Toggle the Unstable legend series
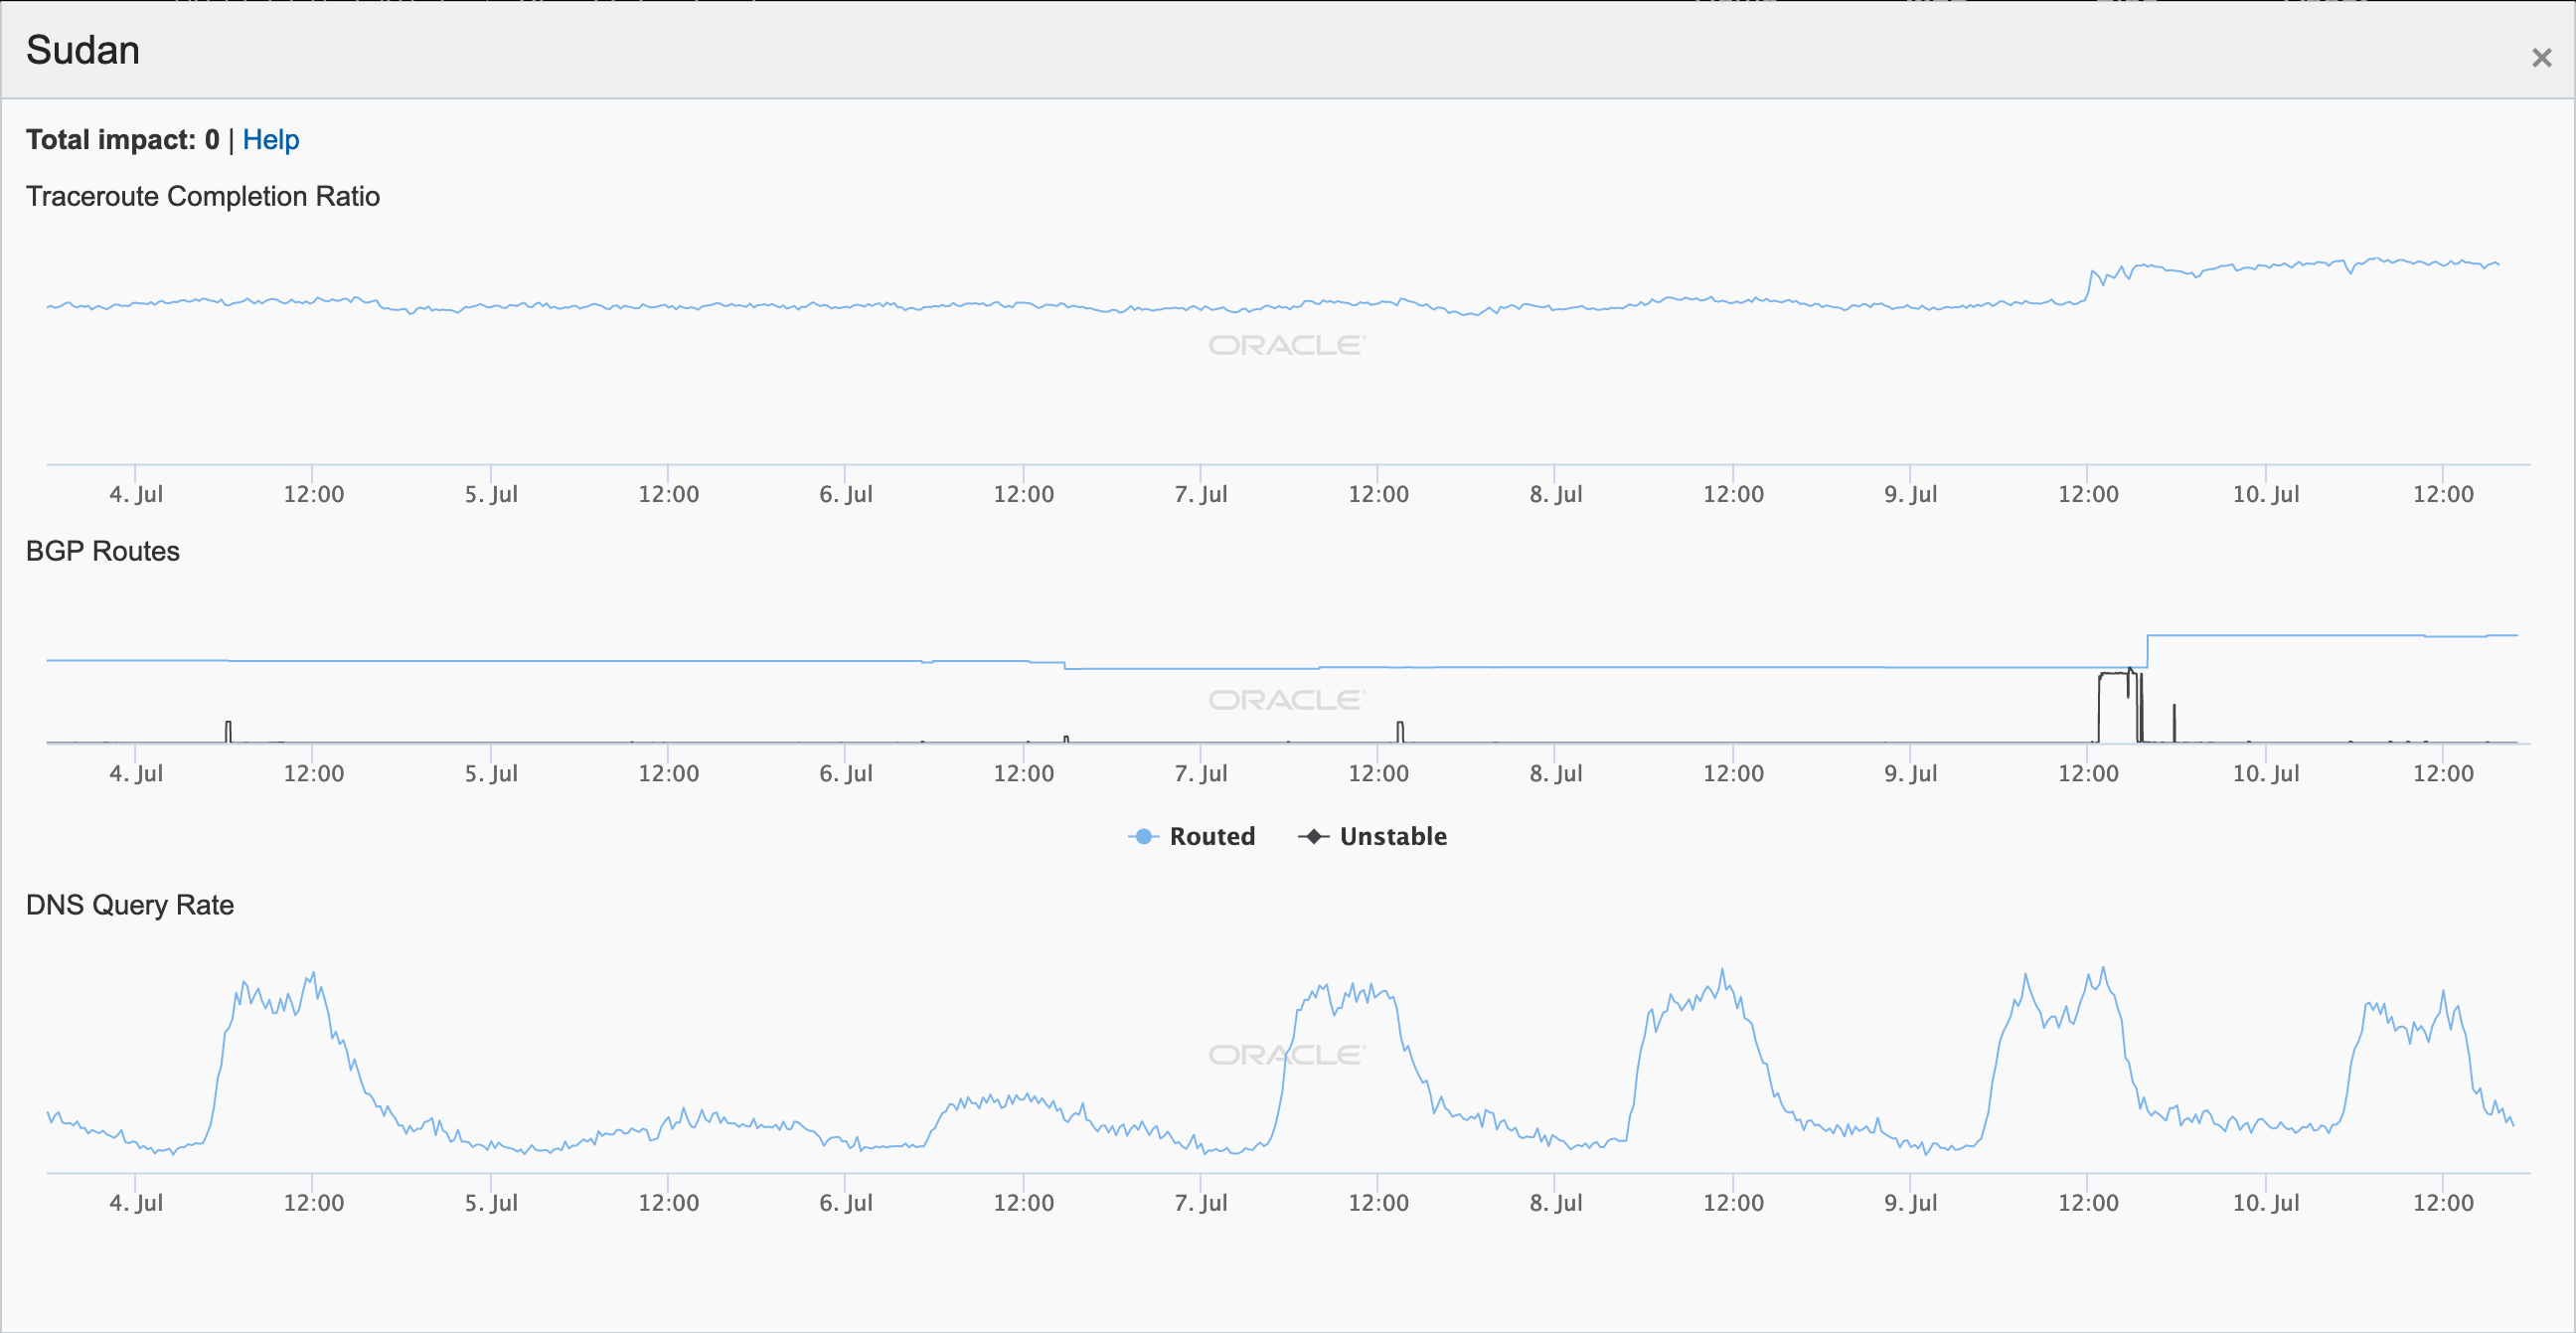This screenshot has height=1333, width=2576. (x=1392, y=836)
